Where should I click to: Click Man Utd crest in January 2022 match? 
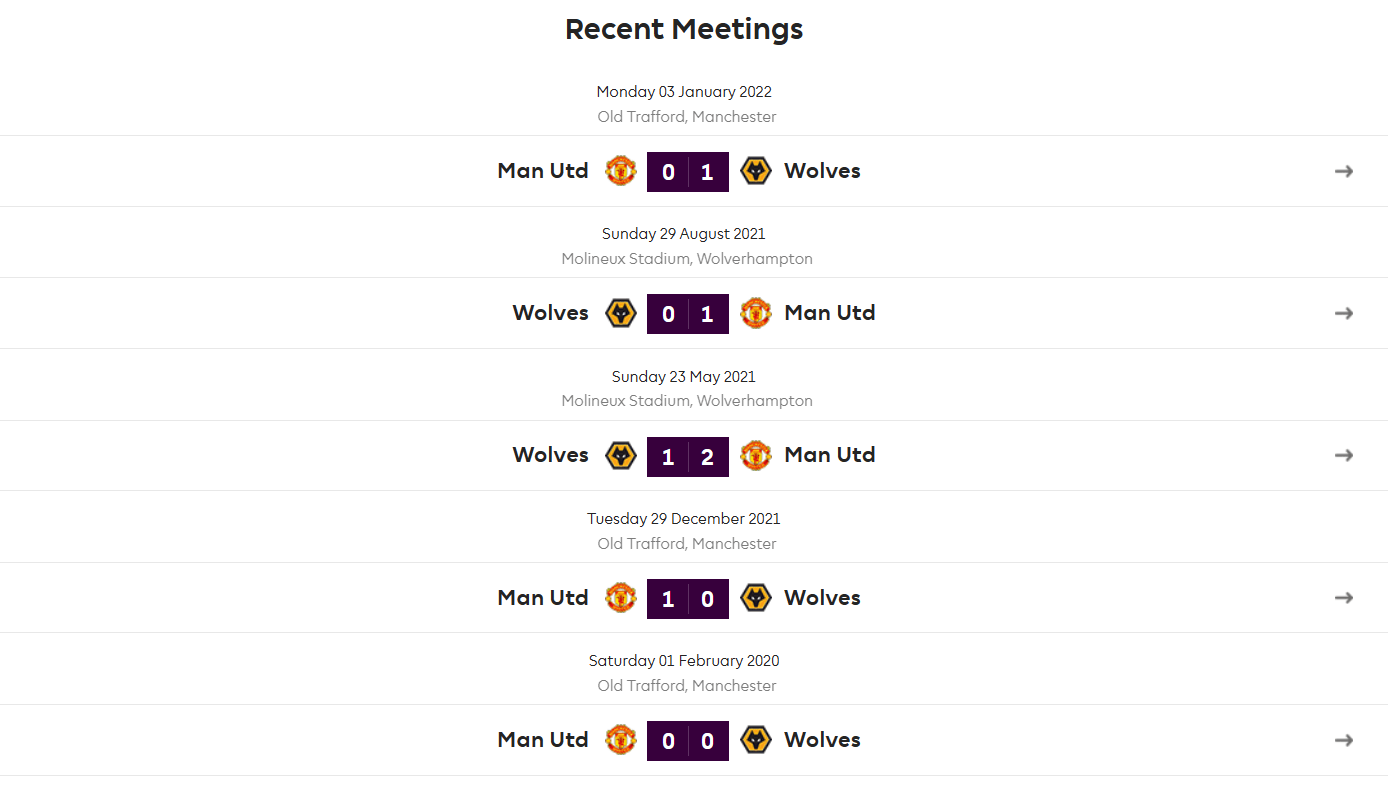[x=621, y=171]
